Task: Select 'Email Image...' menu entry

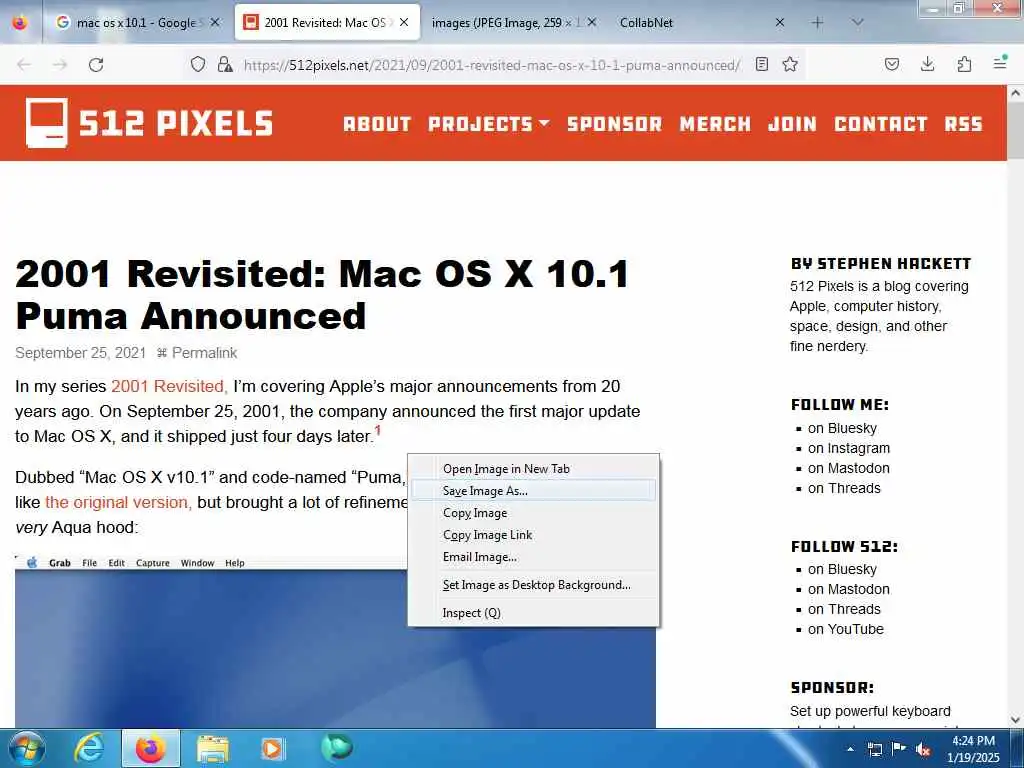Action: tap(533, 557)
